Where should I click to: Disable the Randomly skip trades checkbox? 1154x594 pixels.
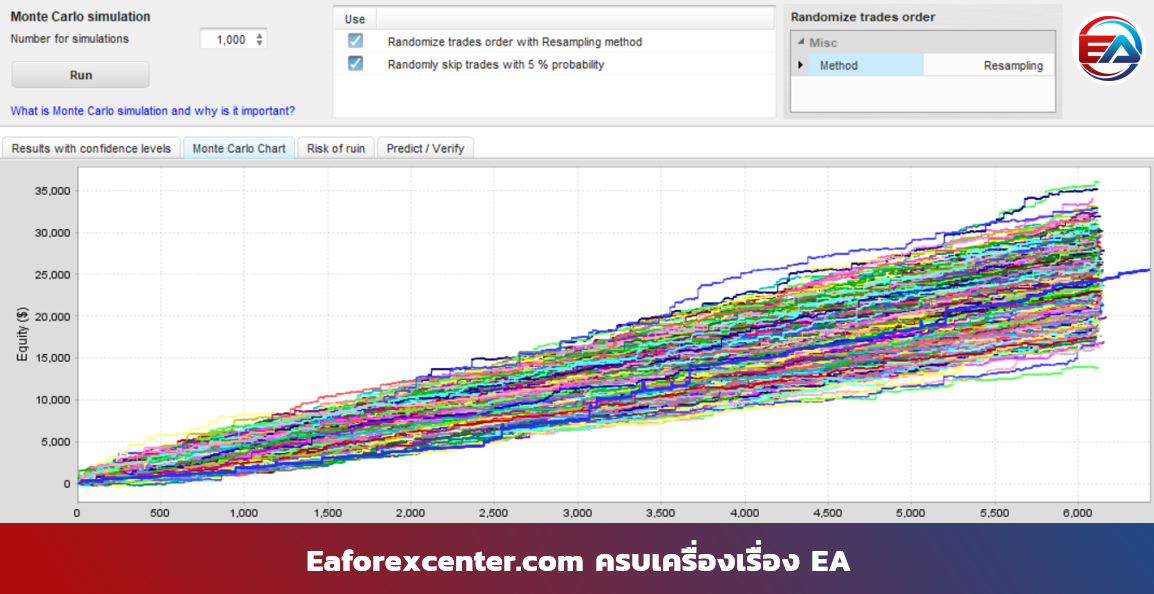point(355,64)
